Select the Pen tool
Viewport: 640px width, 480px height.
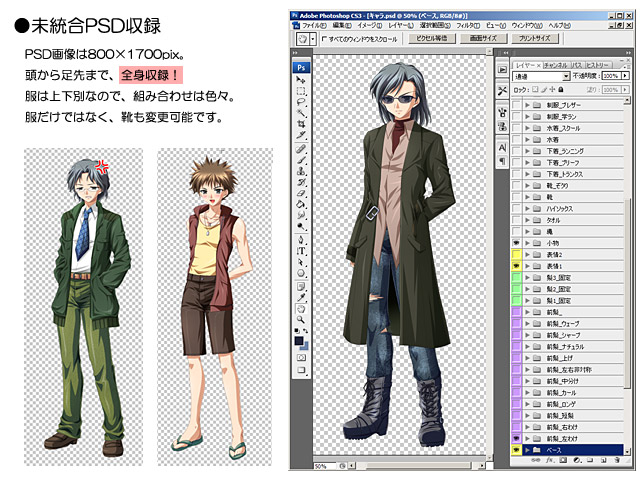point(301,240)
